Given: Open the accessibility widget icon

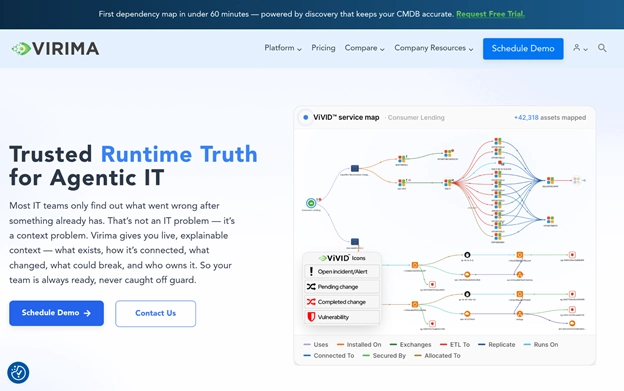Looking at the screenshot, I should 18,373.
